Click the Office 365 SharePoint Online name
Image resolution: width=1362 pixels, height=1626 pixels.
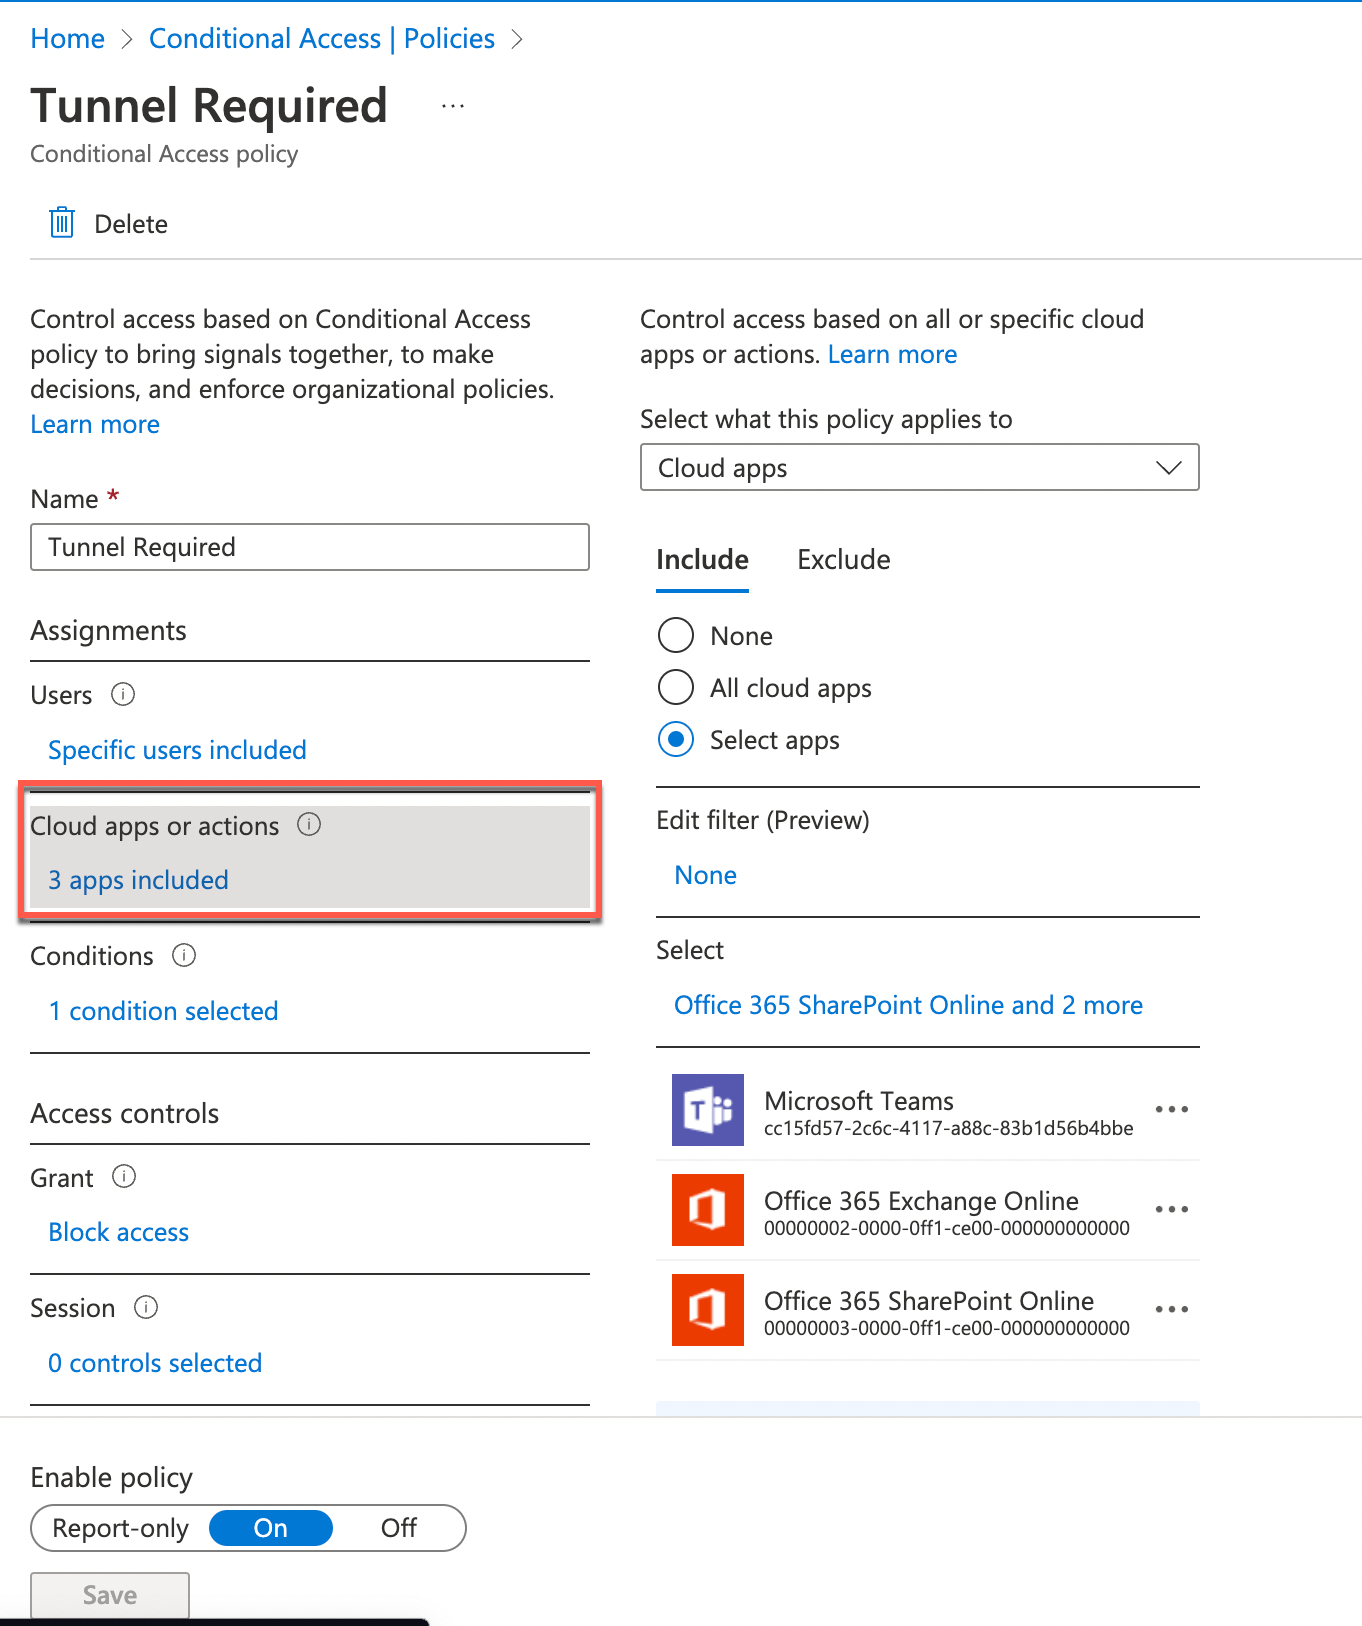click(929, 1300)
